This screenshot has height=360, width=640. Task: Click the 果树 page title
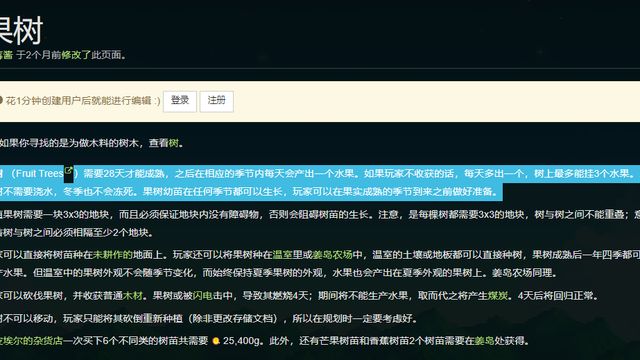(20, 31)
